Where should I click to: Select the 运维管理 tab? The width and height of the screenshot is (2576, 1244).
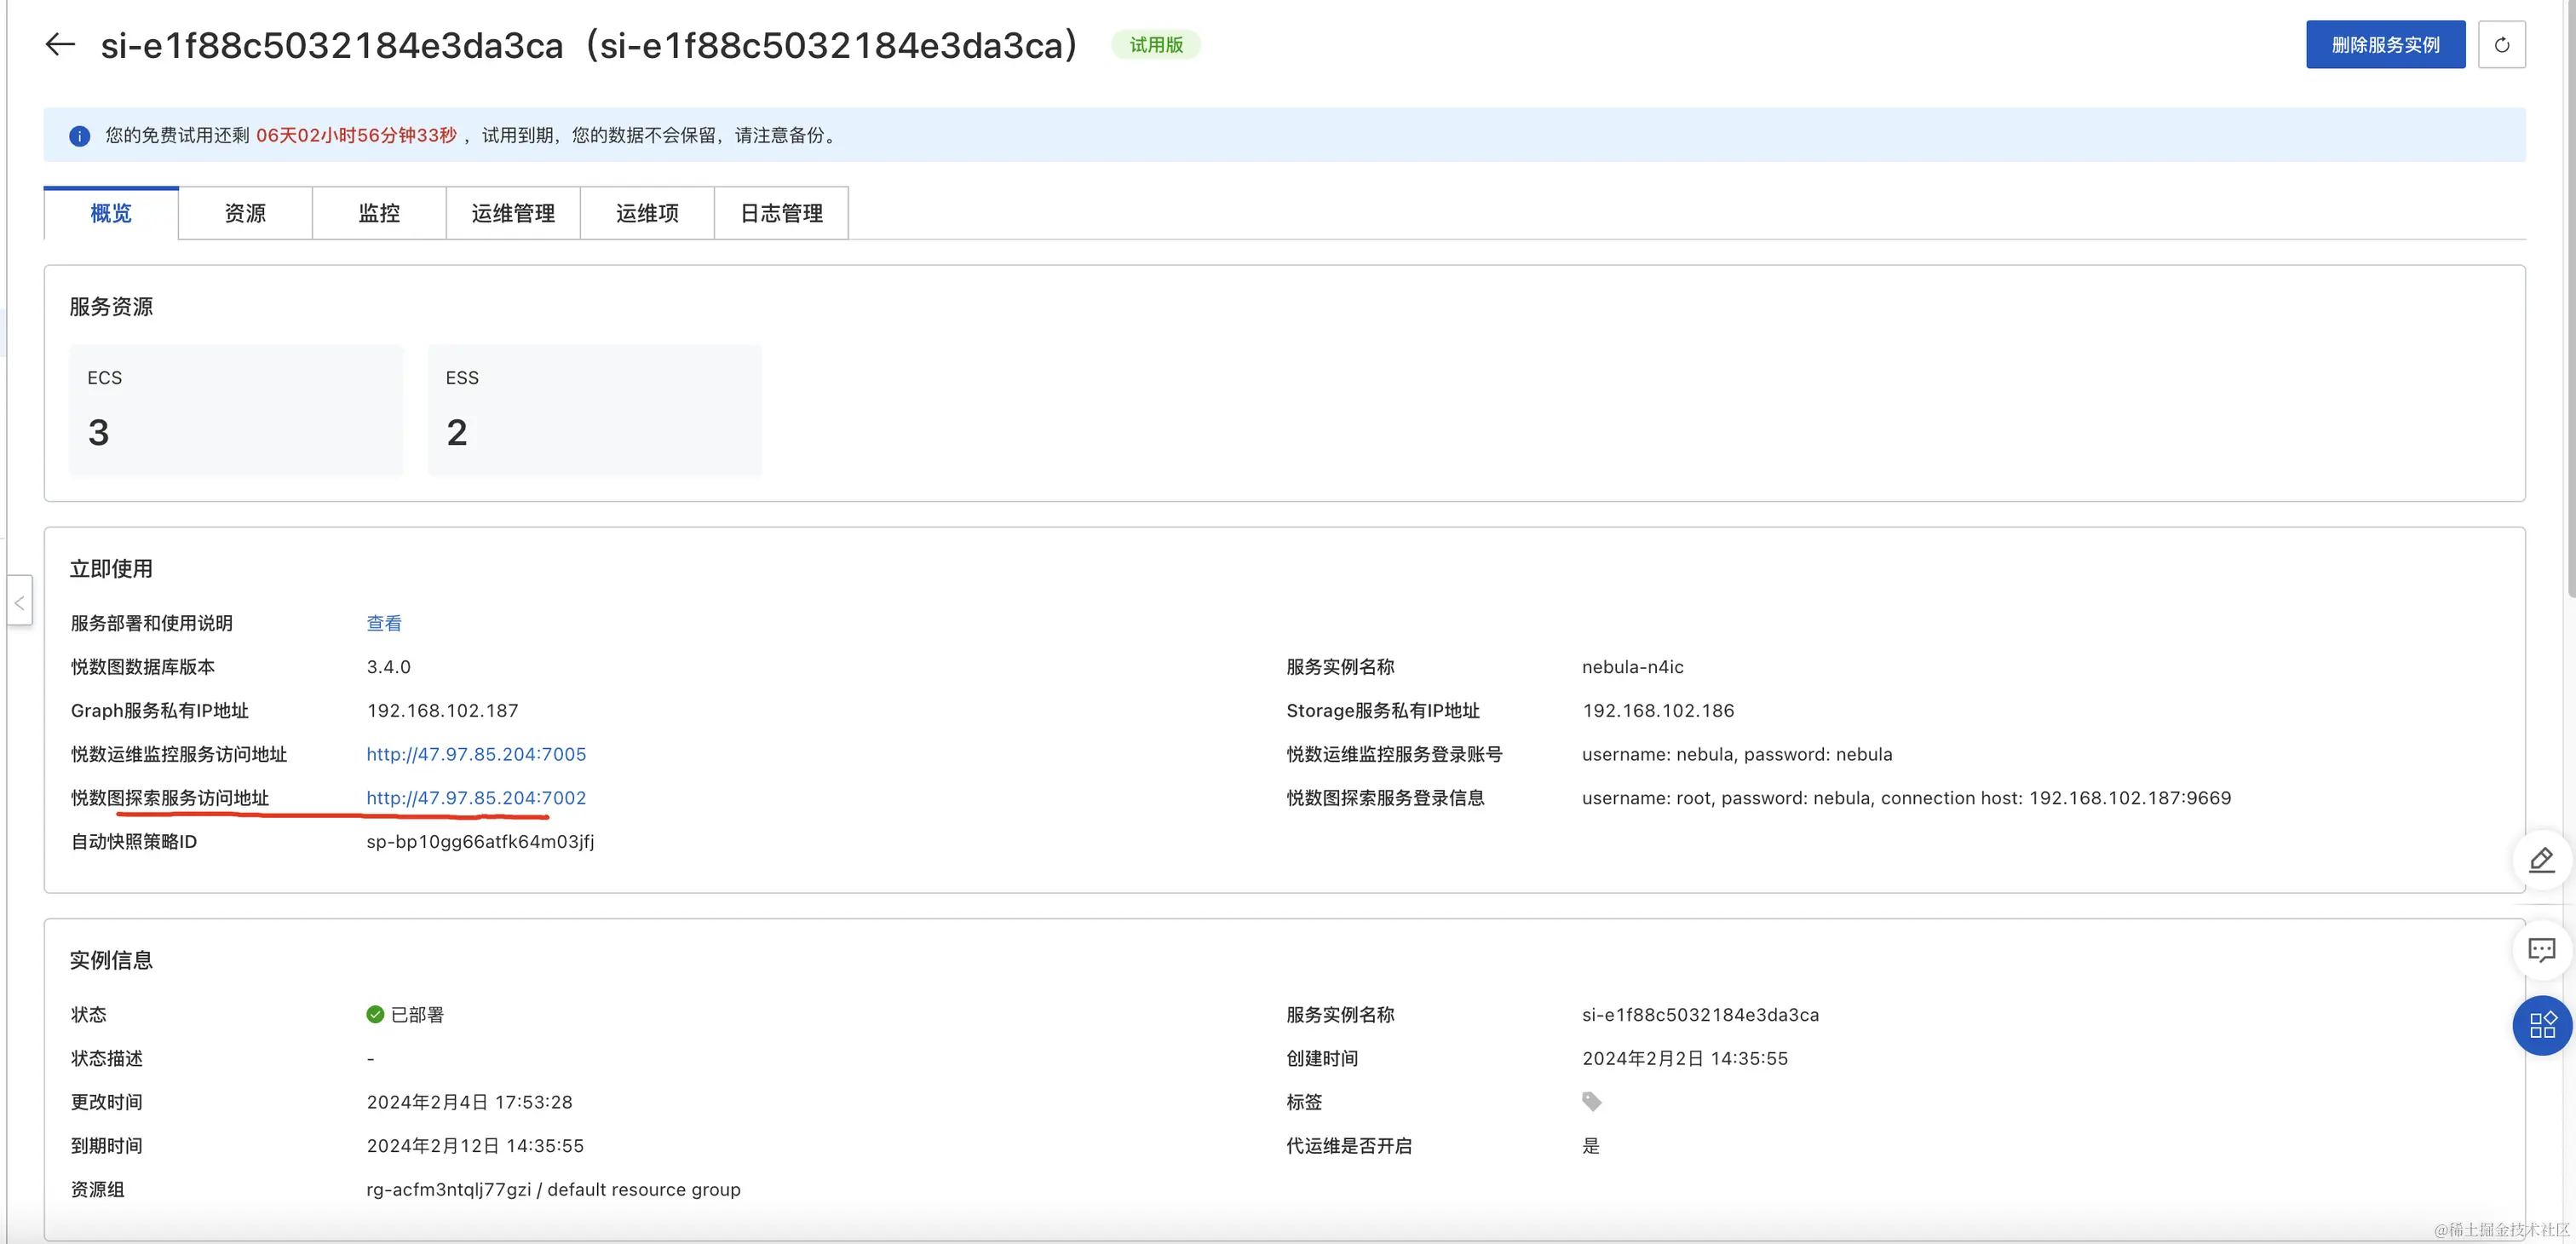click(513, 213)
